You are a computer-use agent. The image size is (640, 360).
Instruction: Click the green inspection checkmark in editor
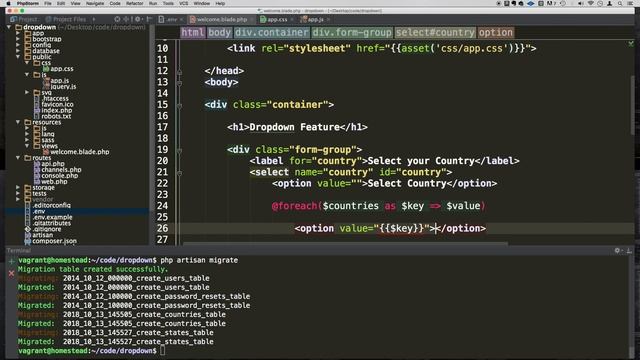[631, 43]
